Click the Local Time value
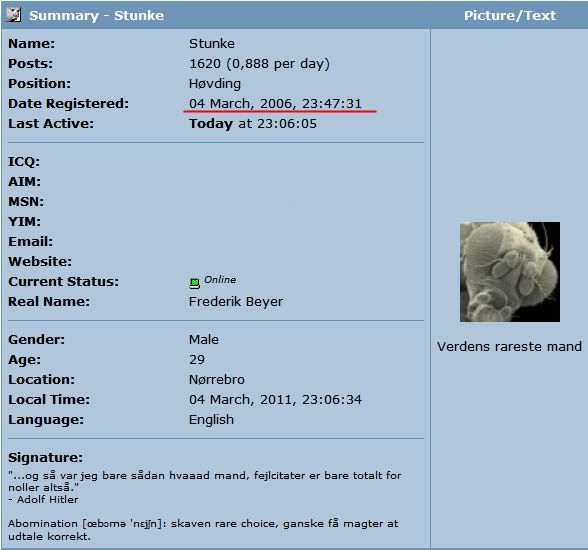The image size is (588, 550). (x=275, y=400)
